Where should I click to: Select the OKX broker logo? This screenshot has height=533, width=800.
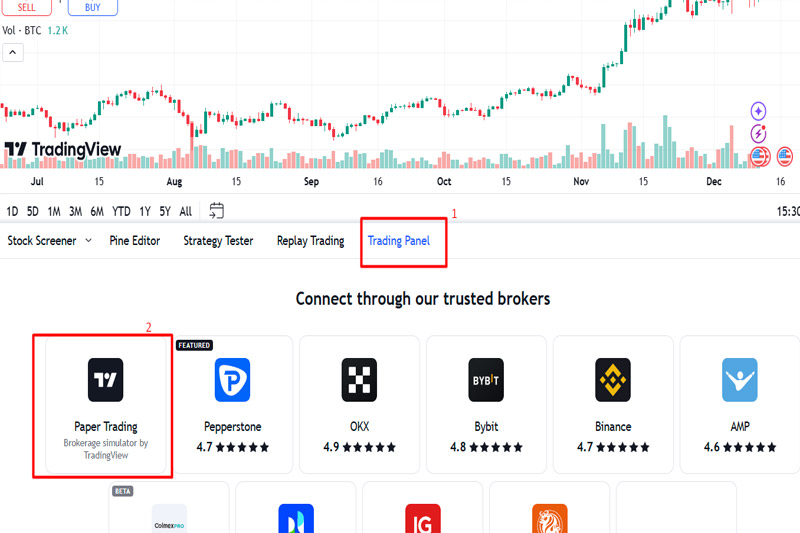(x=360, y=380)
